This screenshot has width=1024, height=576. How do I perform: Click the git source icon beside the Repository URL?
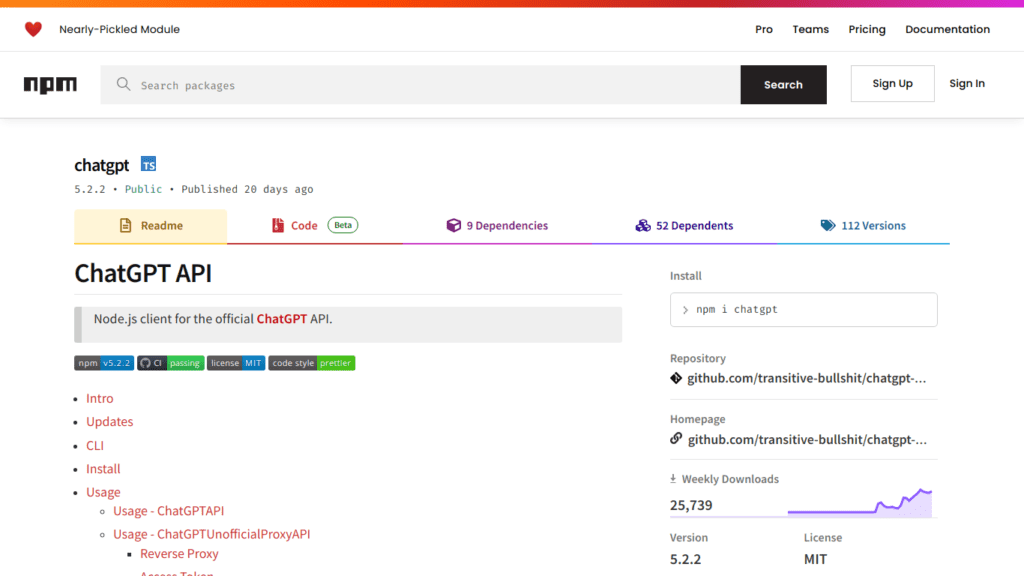click(x=678, y=378)
